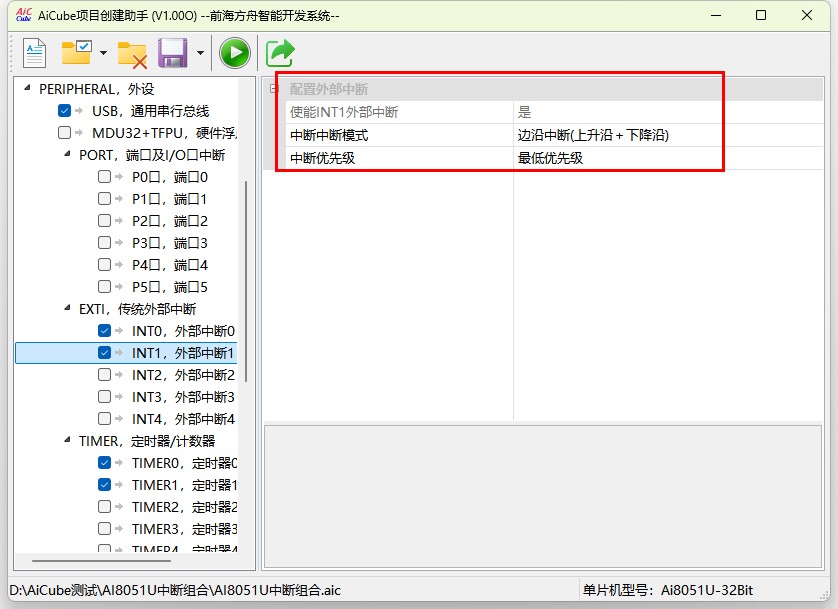Open dropdown arrow beside save icon
This screenshot has width=838, height=609.
(200, 53)
